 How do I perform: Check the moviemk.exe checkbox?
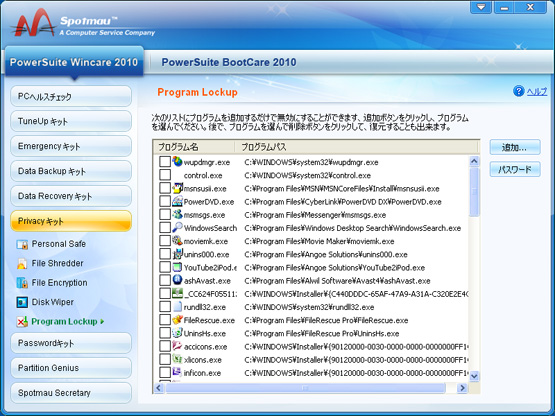pos(165,241)
